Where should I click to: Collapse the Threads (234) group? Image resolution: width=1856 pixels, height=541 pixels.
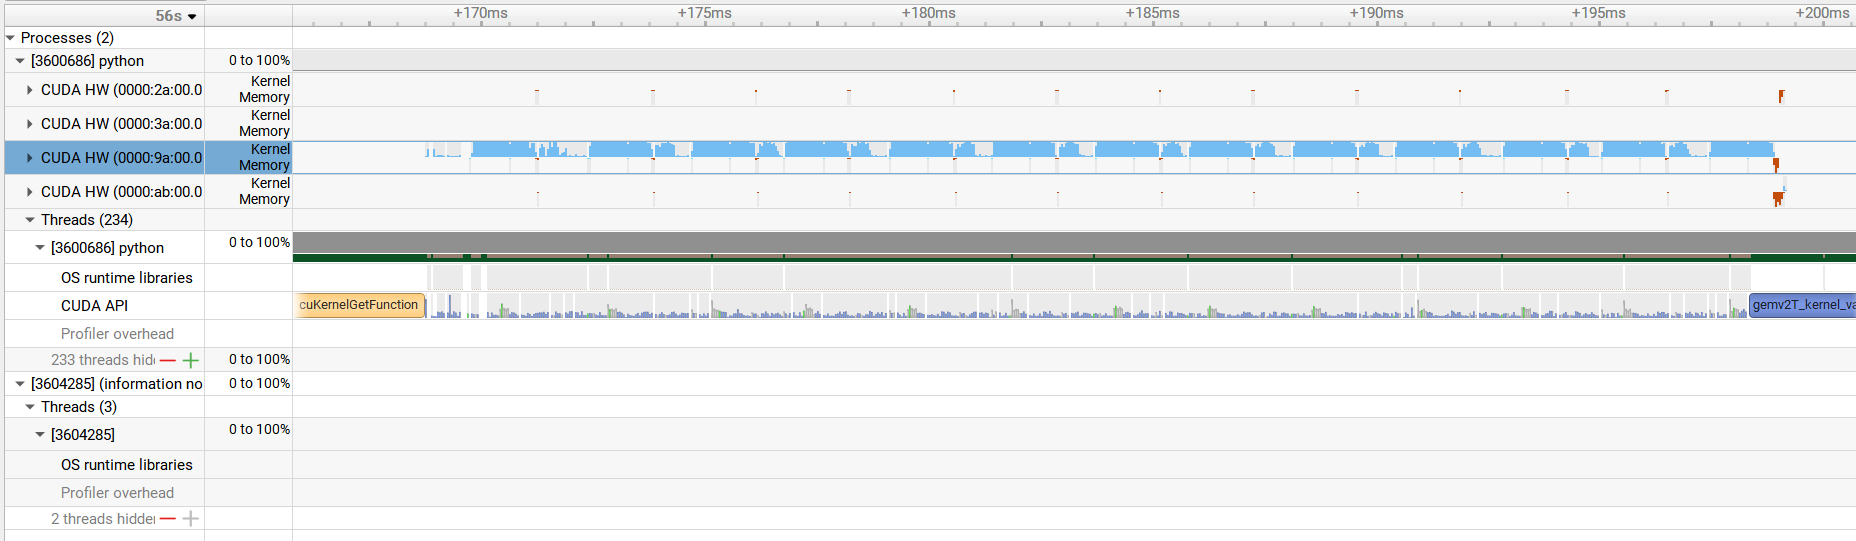[x=30, y=220]
